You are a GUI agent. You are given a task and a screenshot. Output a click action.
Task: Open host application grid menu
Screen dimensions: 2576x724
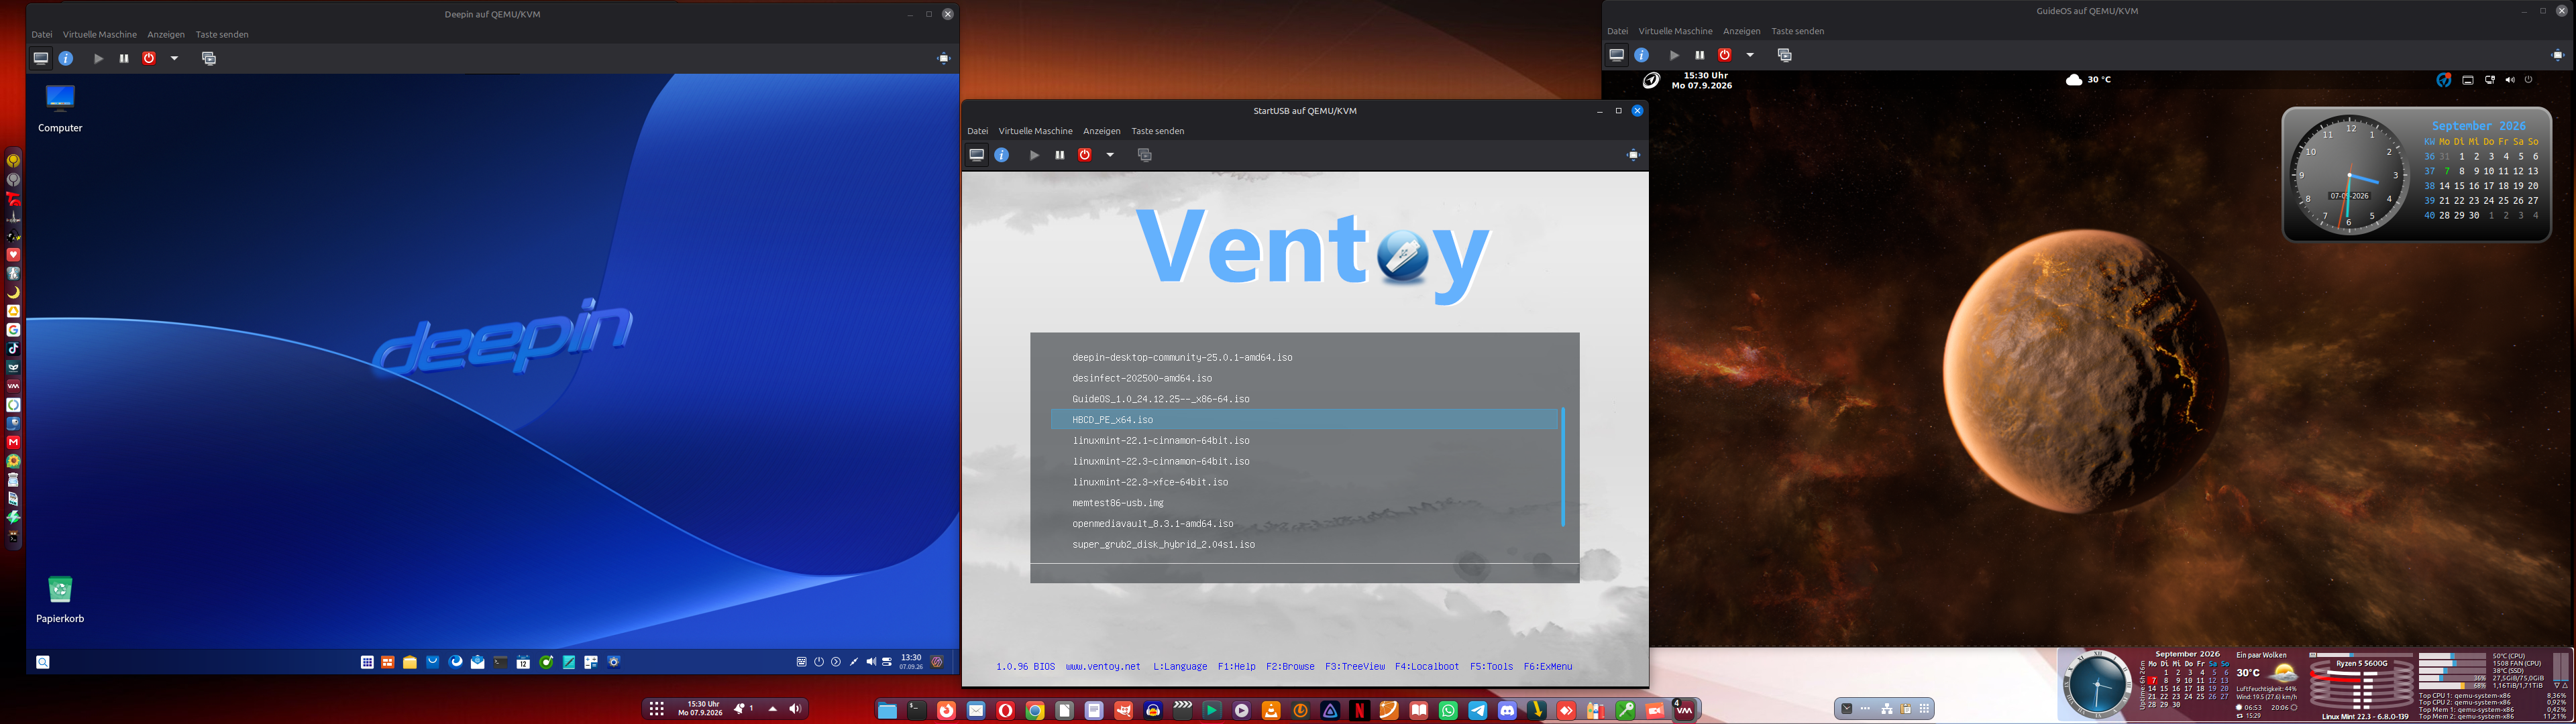pos(656,709)
